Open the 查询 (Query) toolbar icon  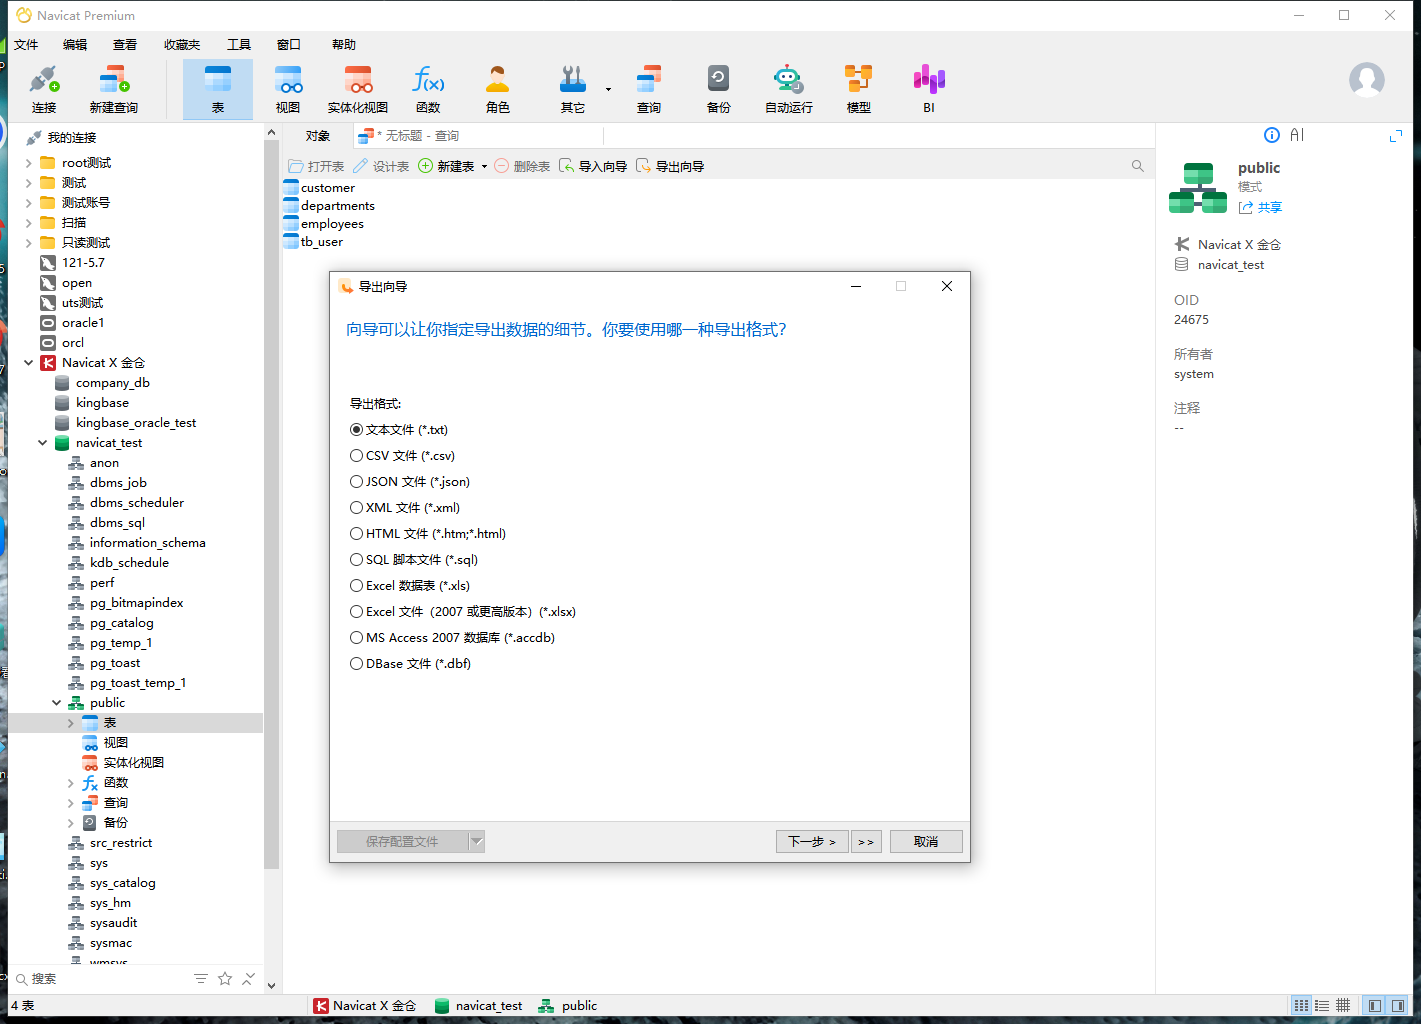pos(649,89)
